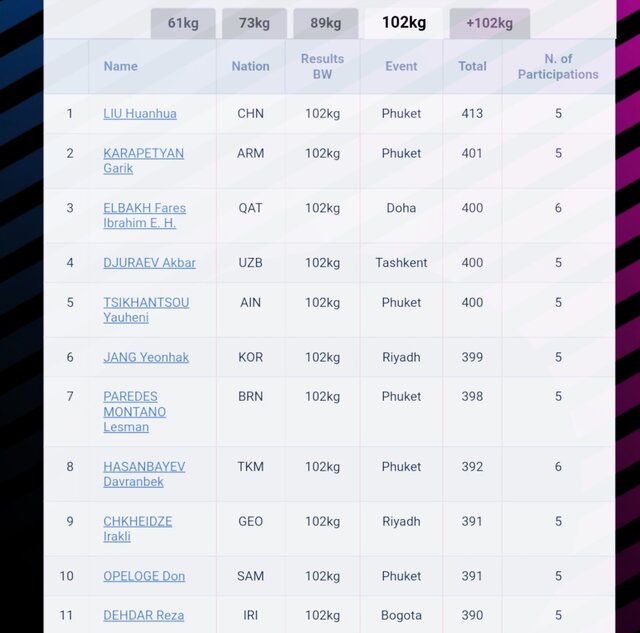Open OPELOGE Don profile link

pos(144,576)
